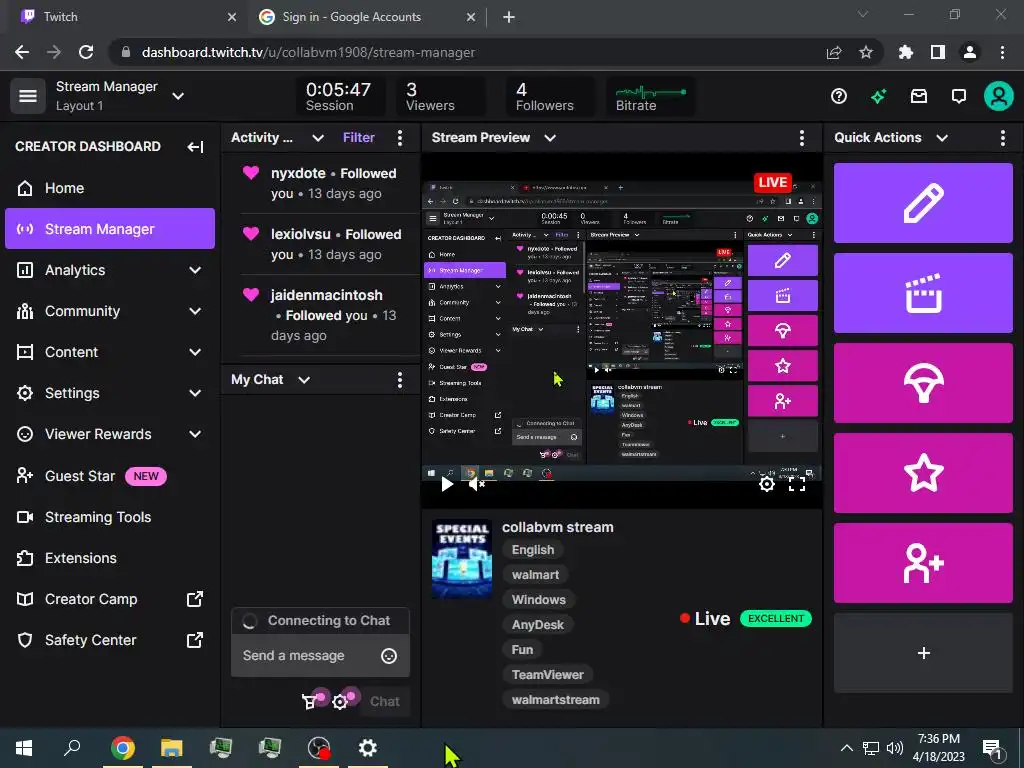Open the whispers chat bubble icon
Image resolution: width=1024 pixels, height=768 pixels.
click(x=958, y=97)
